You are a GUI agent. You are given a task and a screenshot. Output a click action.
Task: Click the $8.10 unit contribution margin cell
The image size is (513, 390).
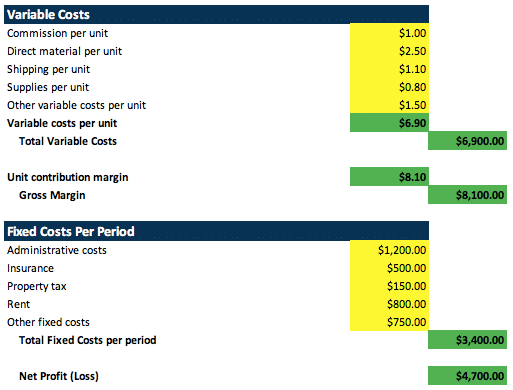pyautogui.click(x=389, y=177)
